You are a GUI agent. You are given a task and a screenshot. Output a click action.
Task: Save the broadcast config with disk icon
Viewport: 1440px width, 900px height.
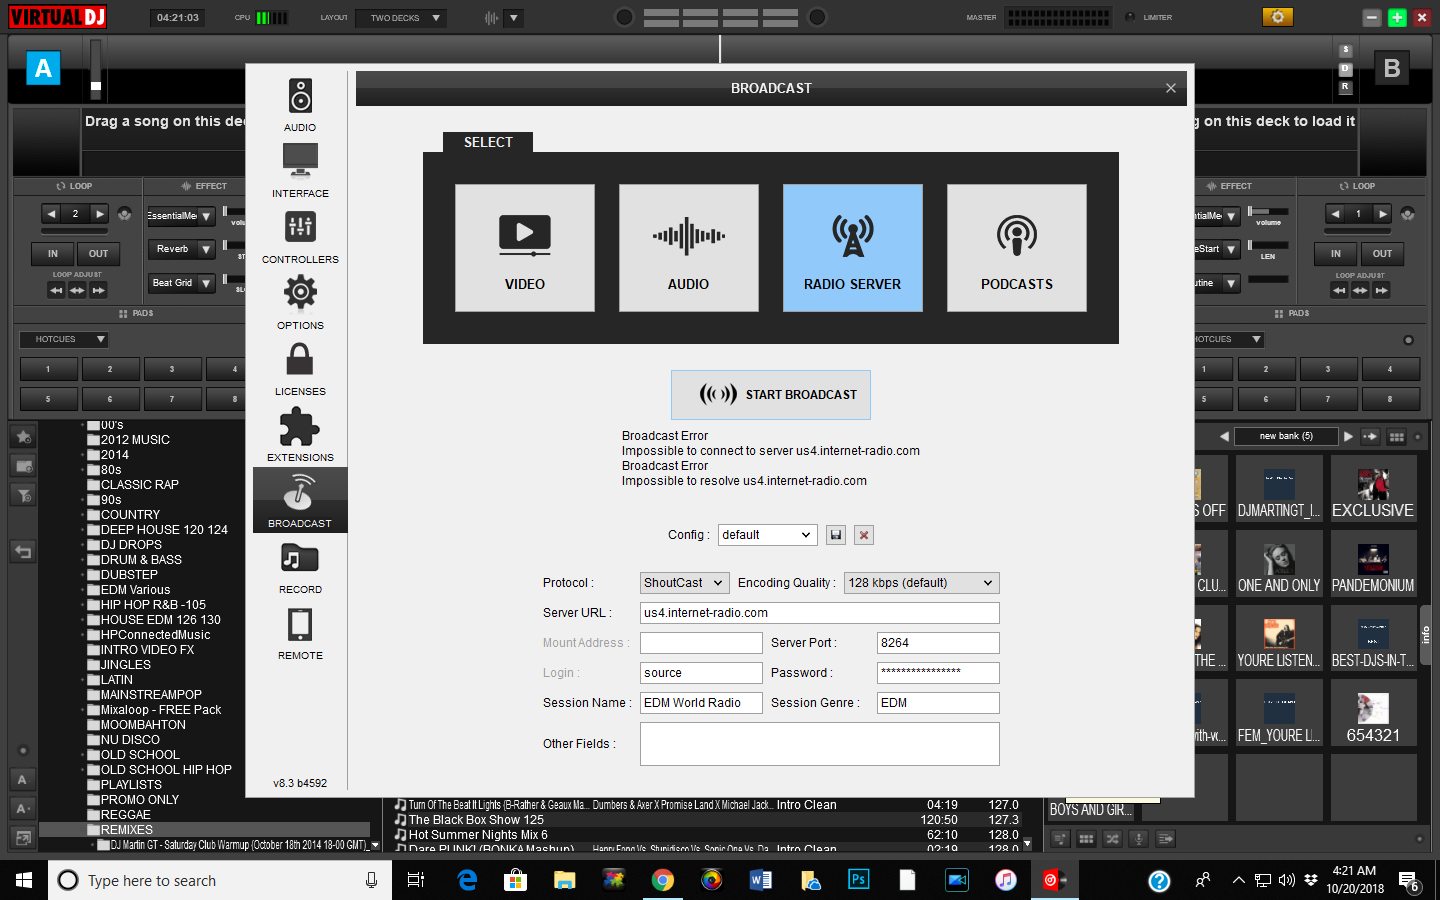pos(836,535)
